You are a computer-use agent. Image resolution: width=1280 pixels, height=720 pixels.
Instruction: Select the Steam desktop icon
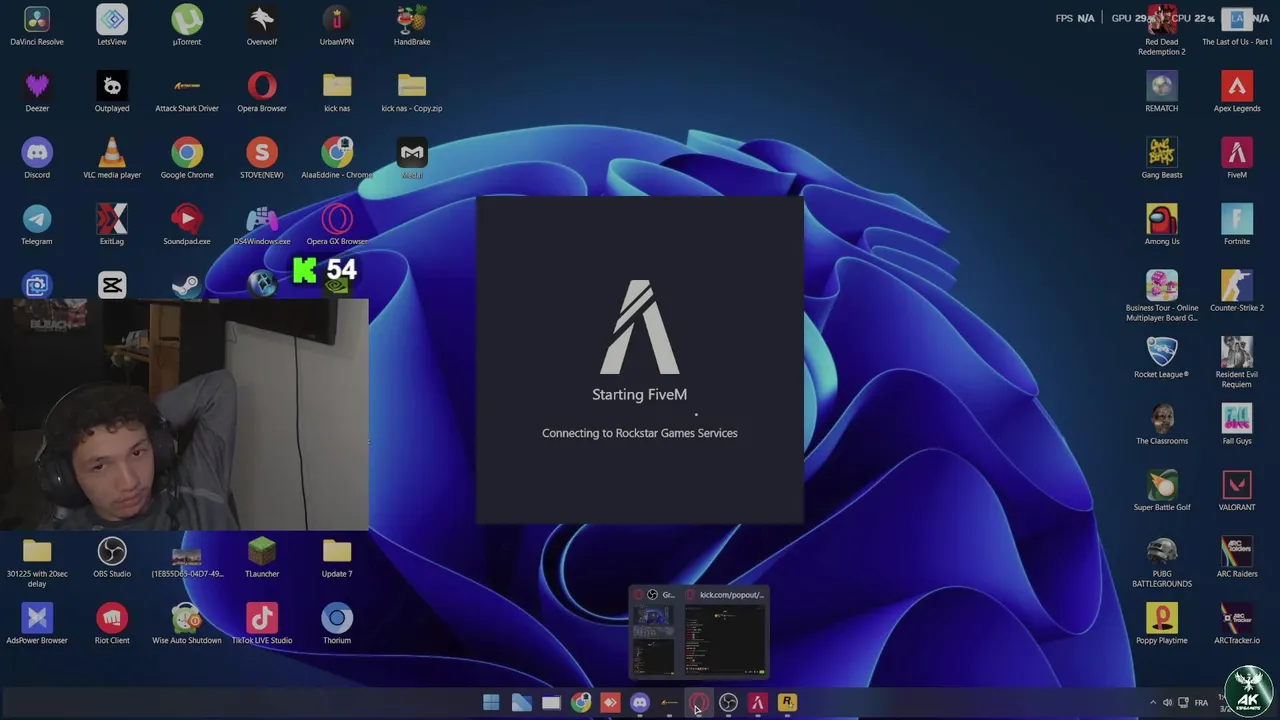click(187, 286)
